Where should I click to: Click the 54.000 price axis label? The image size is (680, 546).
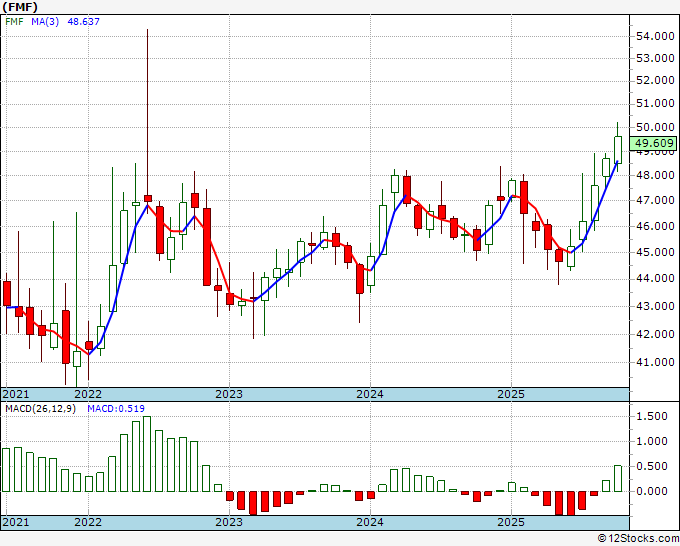point(655,36)
